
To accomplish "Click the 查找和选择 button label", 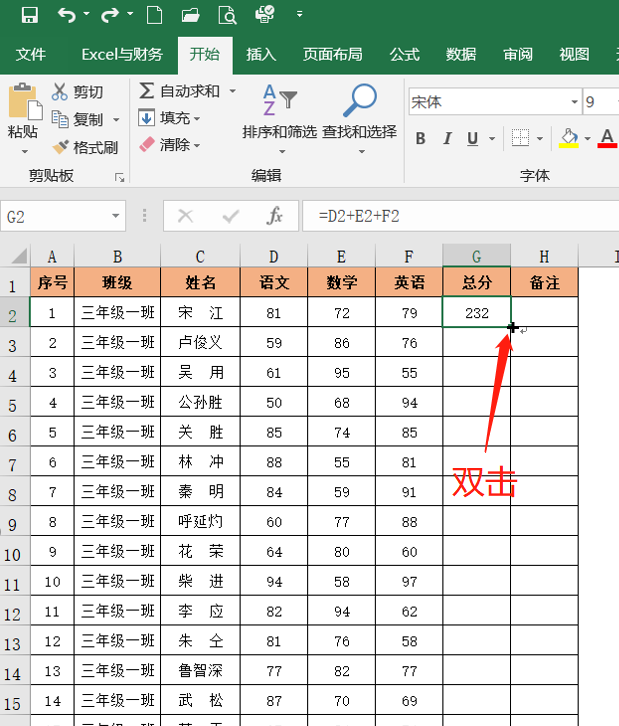I will (x=360, y=132).
